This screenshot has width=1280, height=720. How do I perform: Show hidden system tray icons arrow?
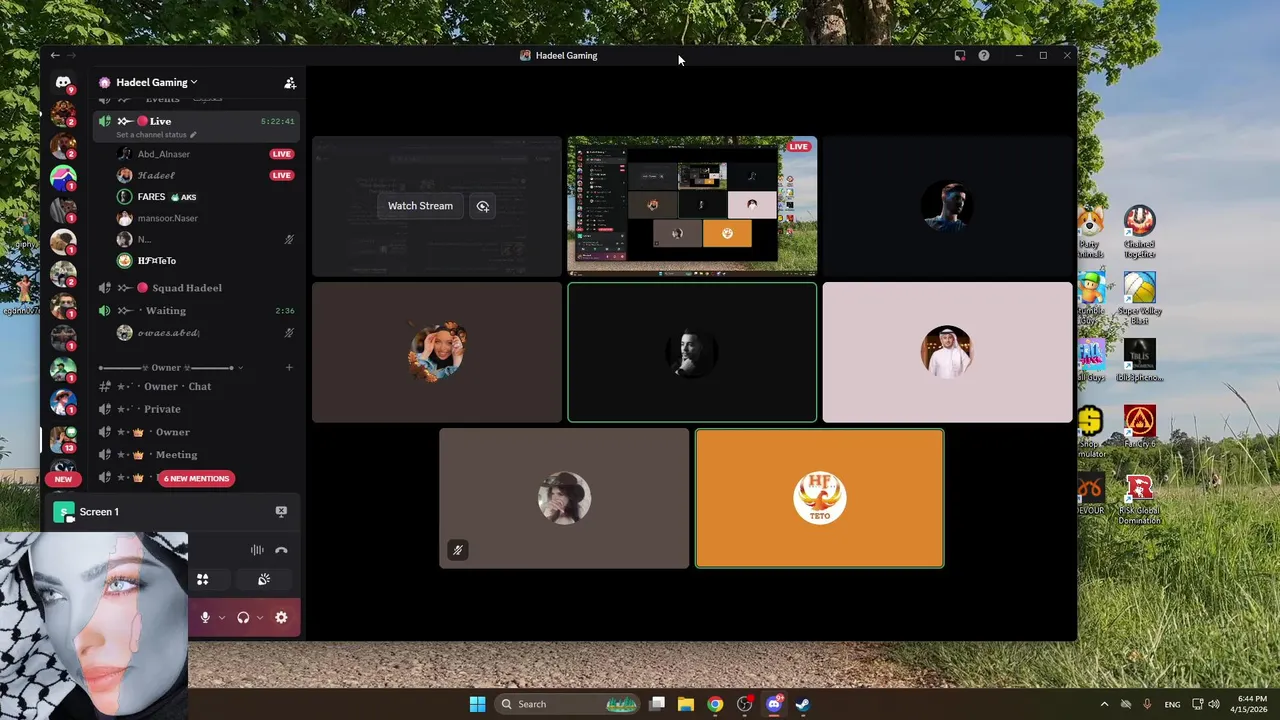tap(1104, 704)
